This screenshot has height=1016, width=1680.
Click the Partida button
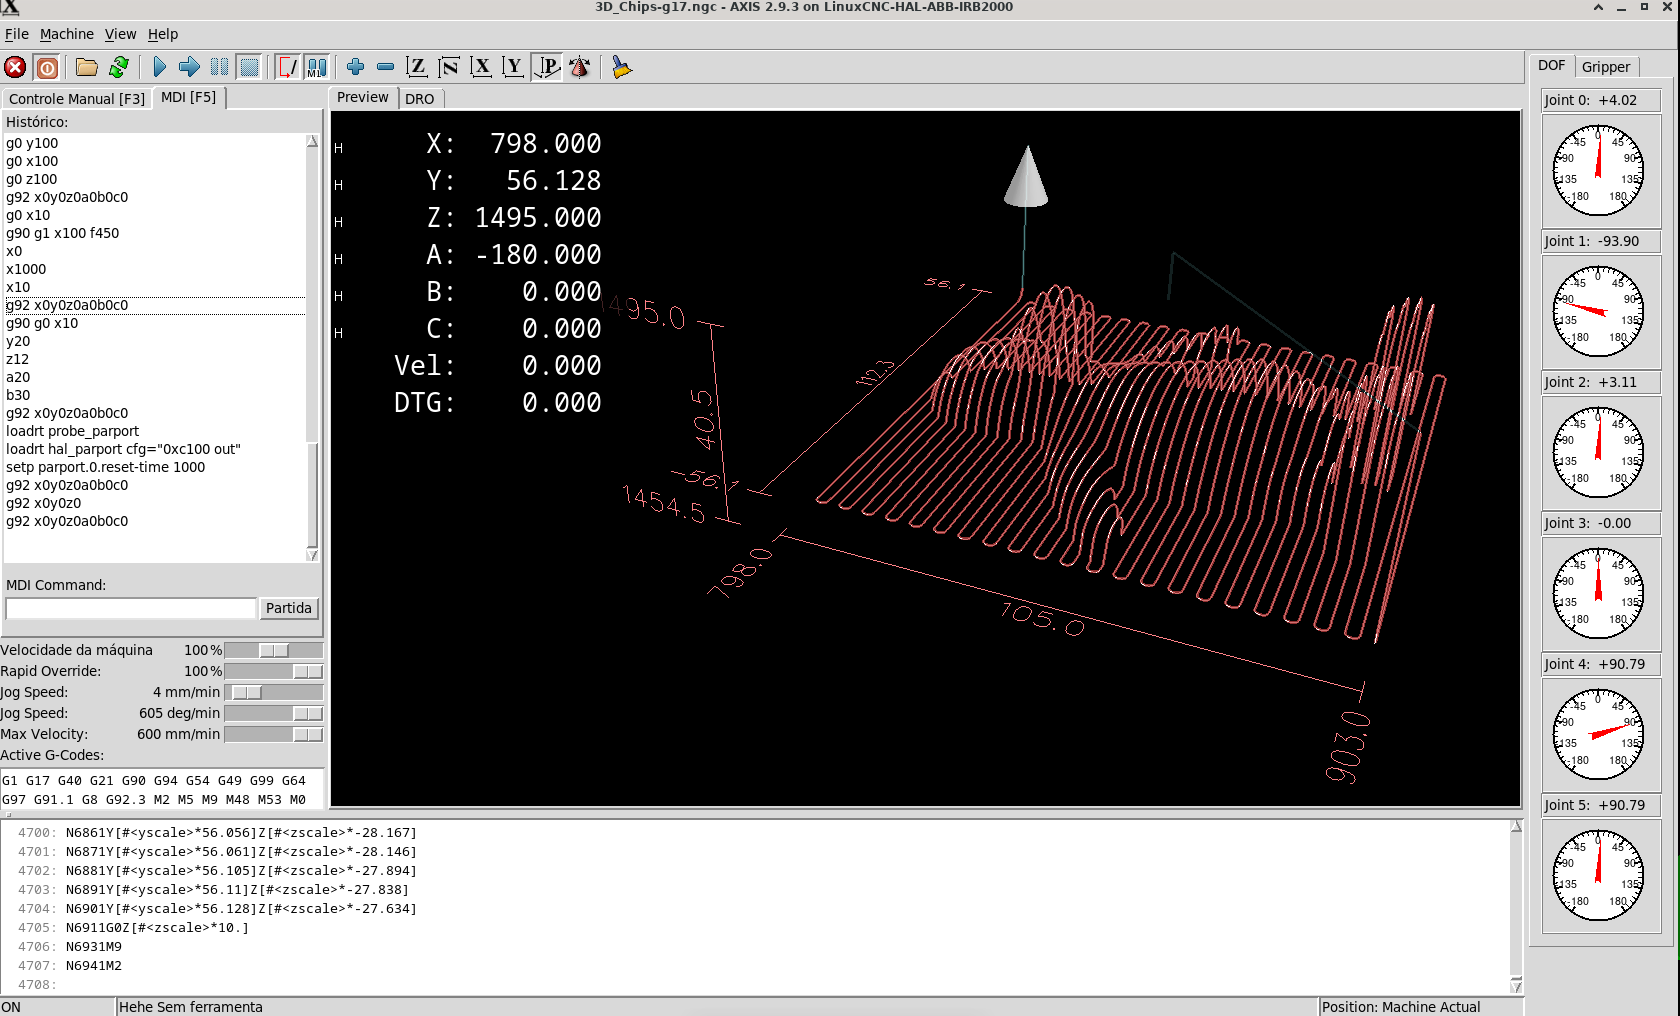(x=289, y=608)
